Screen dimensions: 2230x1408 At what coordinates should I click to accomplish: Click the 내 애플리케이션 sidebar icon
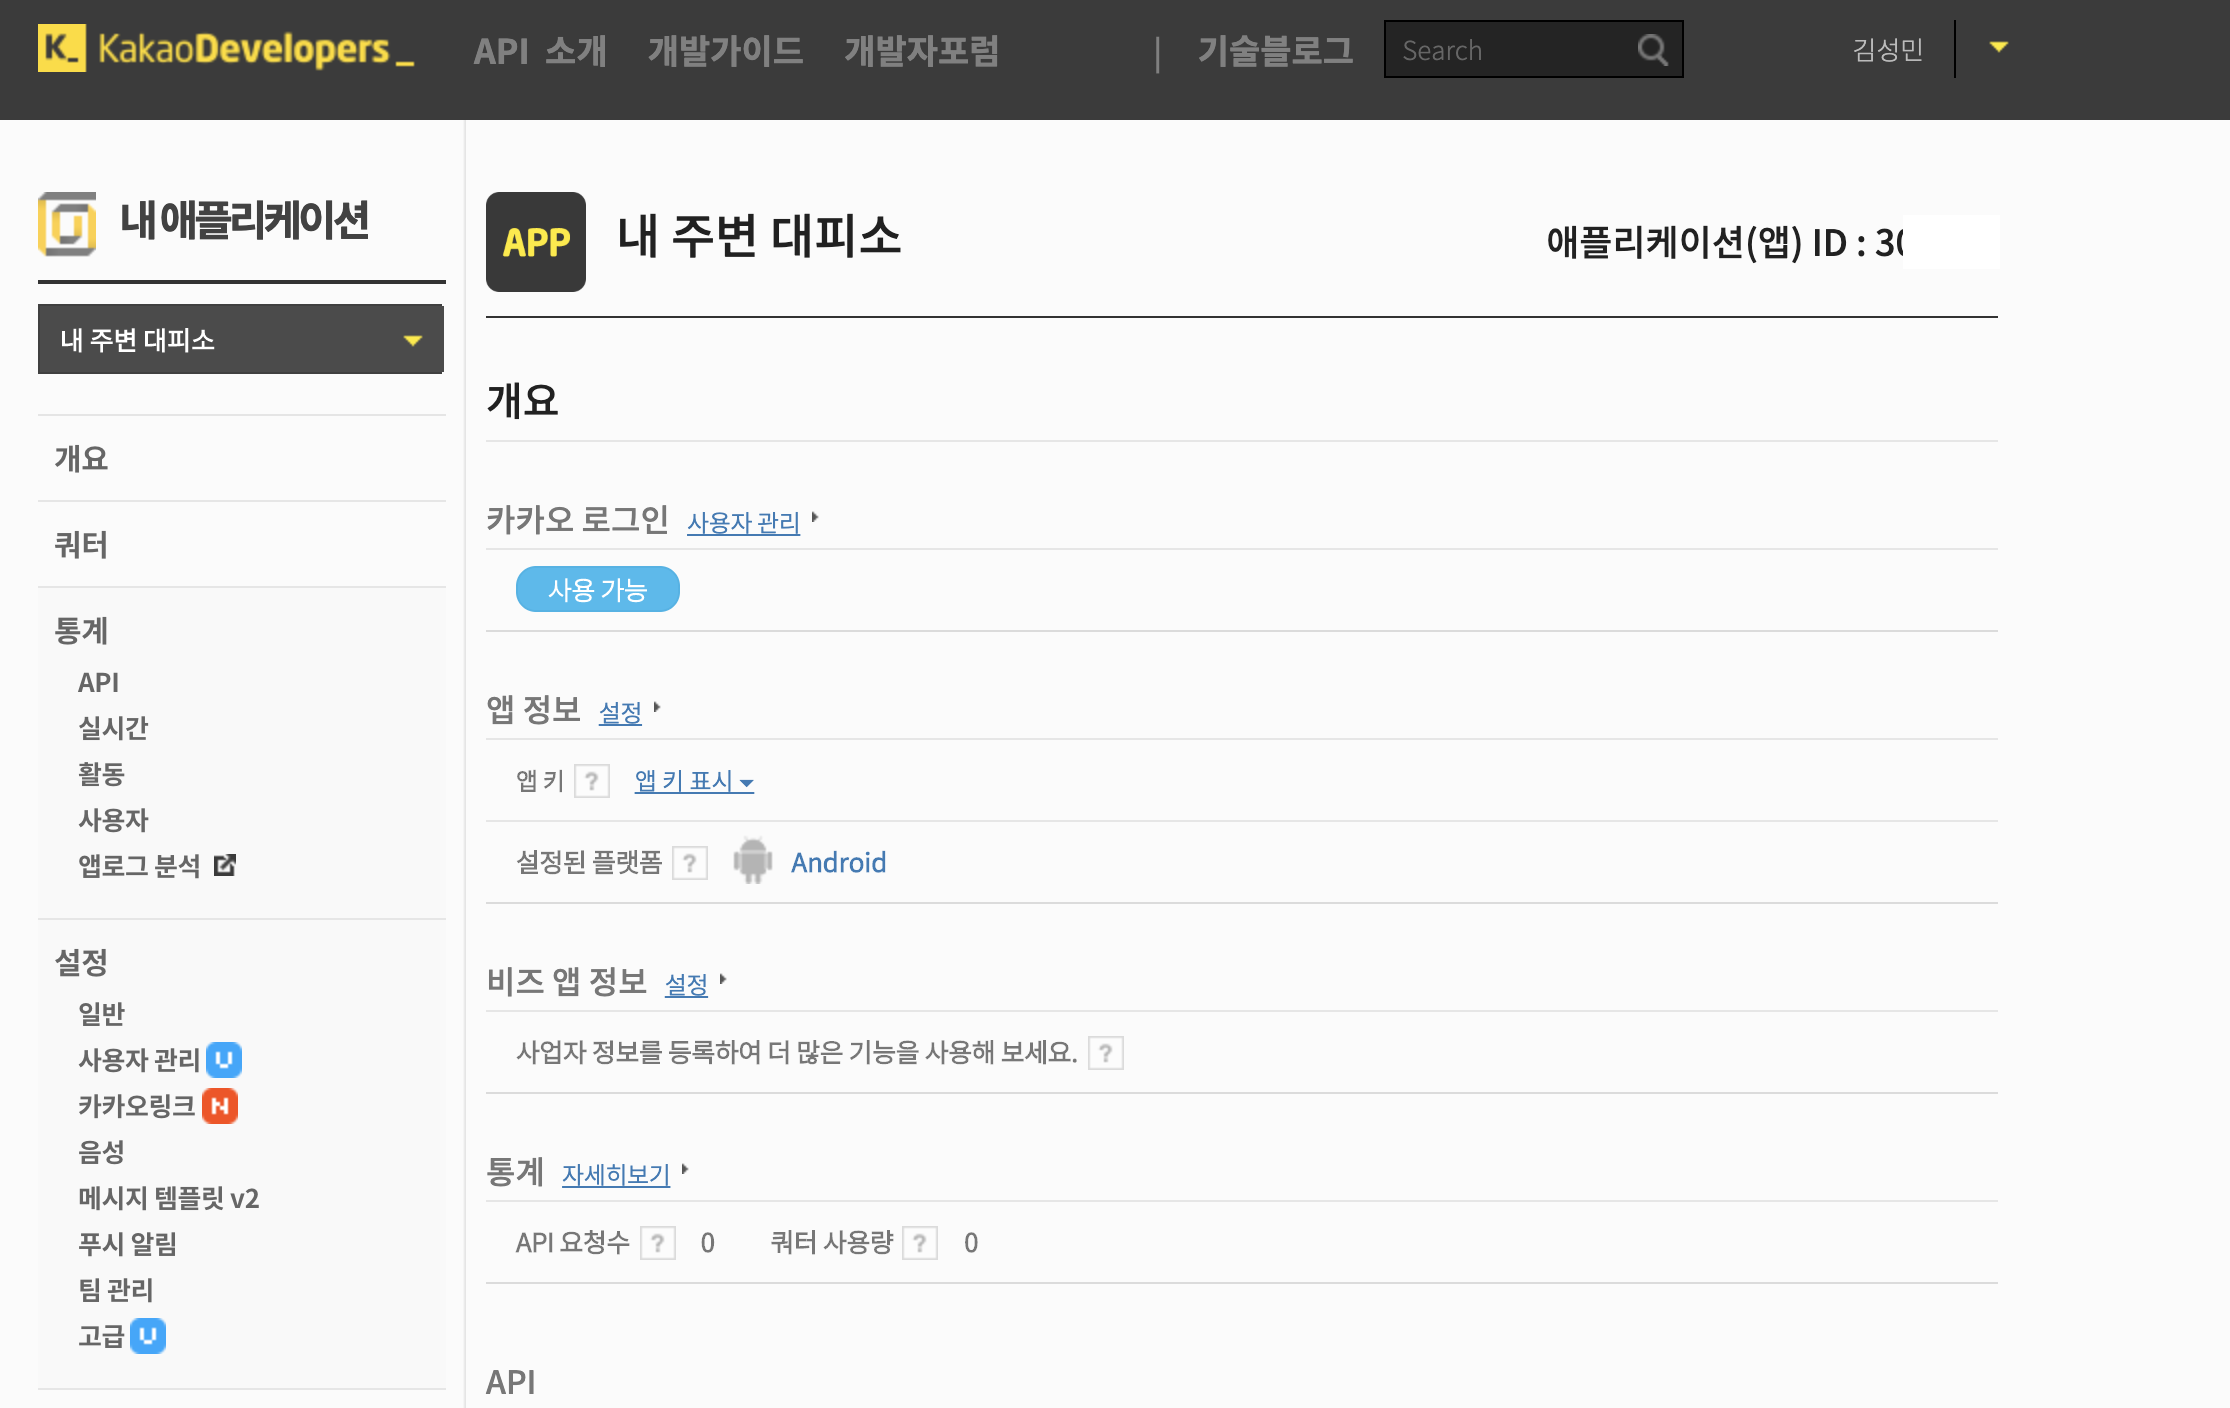67,223
